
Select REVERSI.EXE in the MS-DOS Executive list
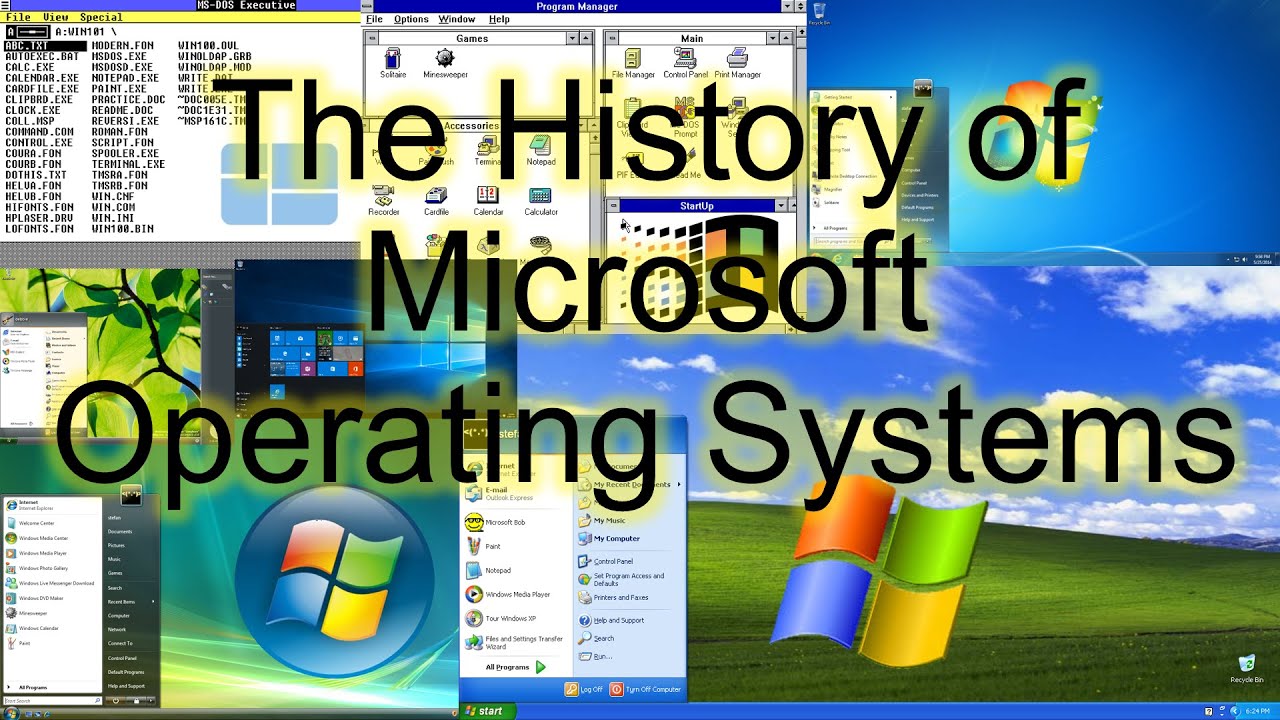[x=125, y=121]
